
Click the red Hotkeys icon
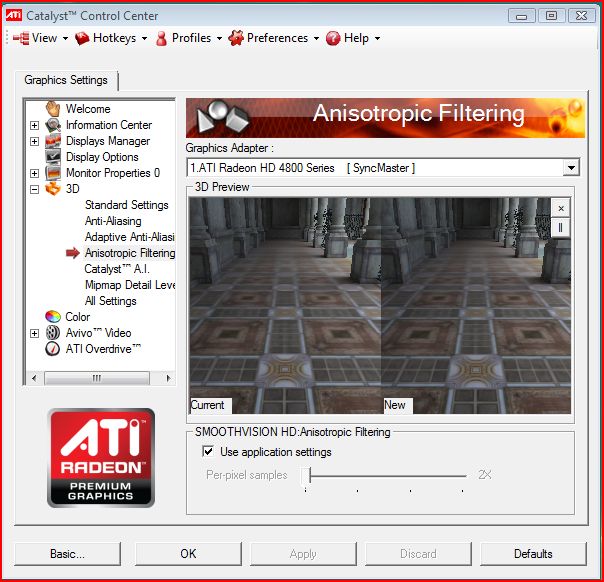pos(82,38)
